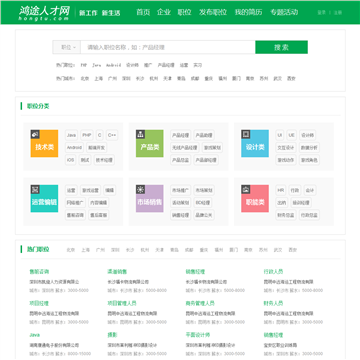The width and height of the screenshot is (360, 360).
Task: Click the 品牌公关 tag
Action: [204, 215]
